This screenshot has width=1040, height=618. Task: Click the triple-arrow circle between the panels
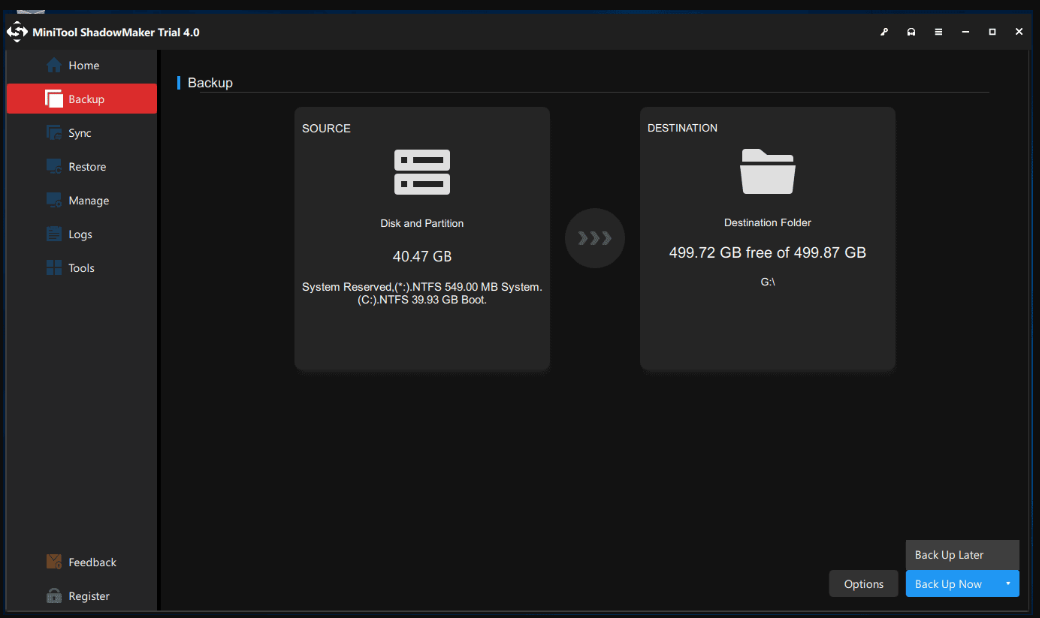[x=595, y=239]
